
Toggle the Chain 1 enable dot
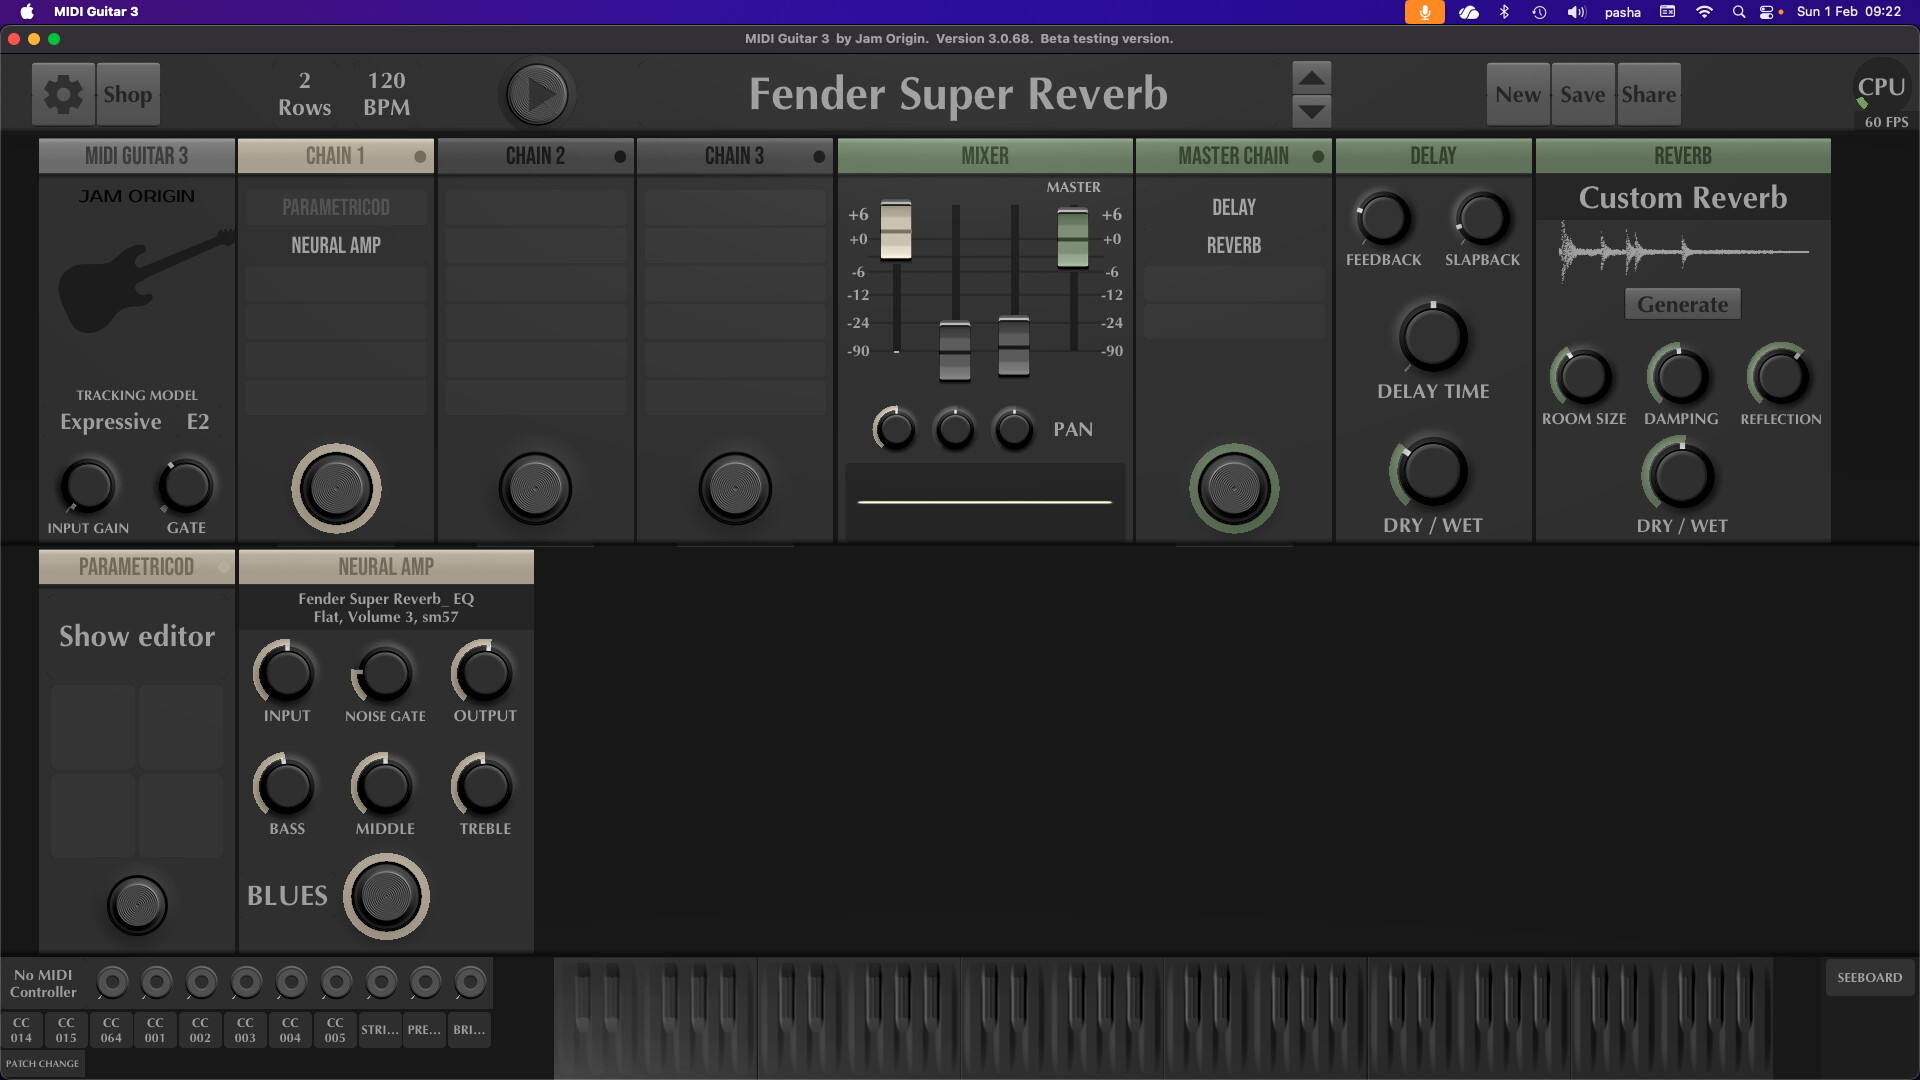pyautogui.click(x=420, y=157)
